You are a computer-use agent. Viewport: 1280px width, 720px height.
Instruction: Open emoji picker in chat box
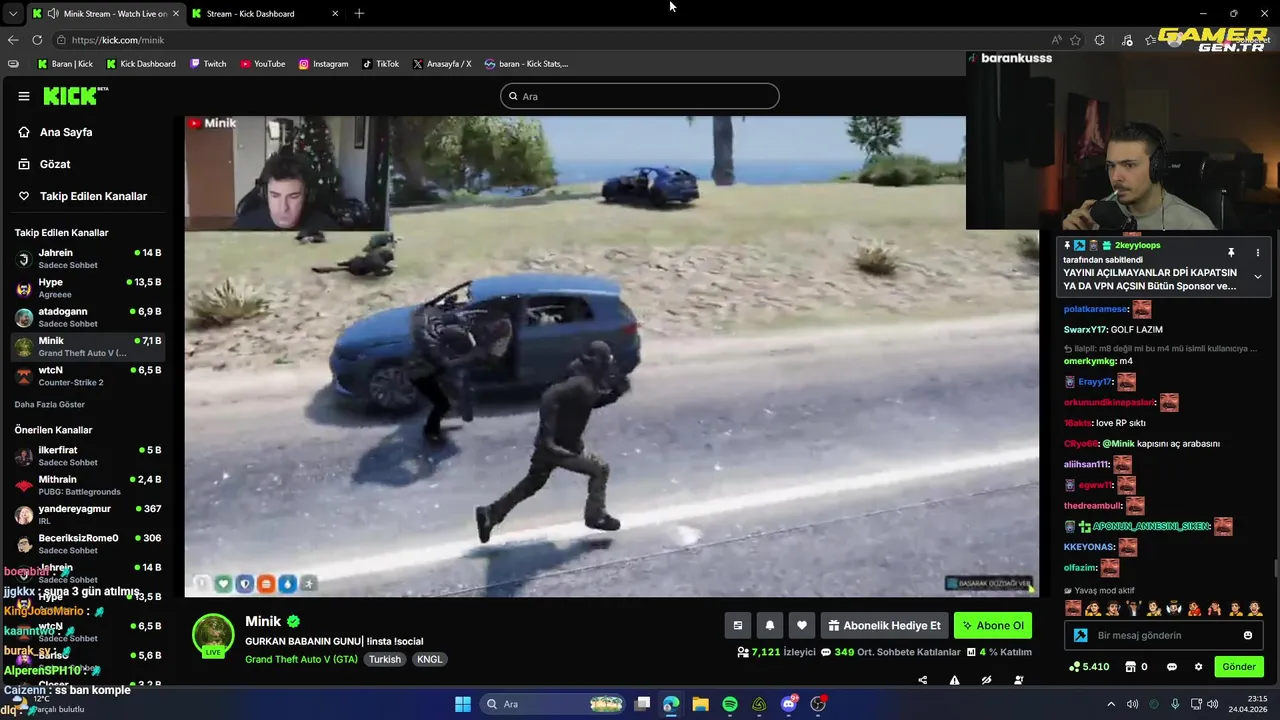(1248, 636)
